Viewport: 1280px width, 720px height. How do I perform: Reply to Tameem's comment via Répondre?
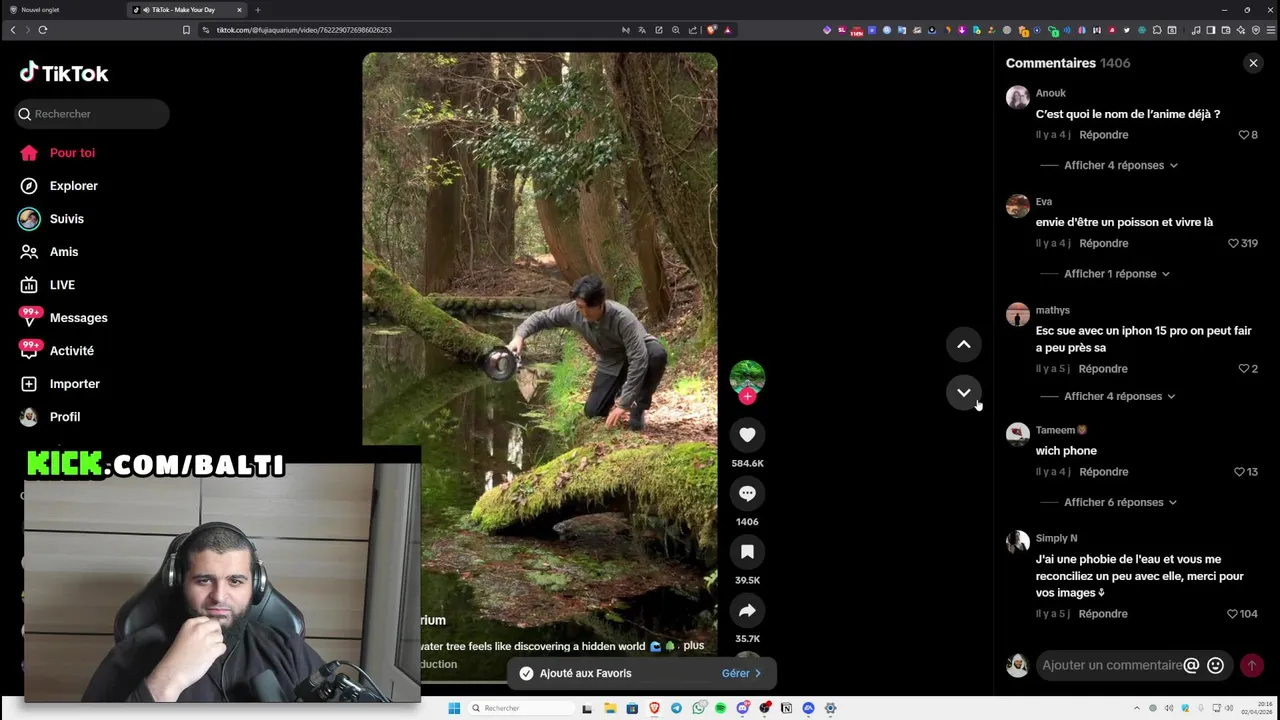coord(1104,472)
